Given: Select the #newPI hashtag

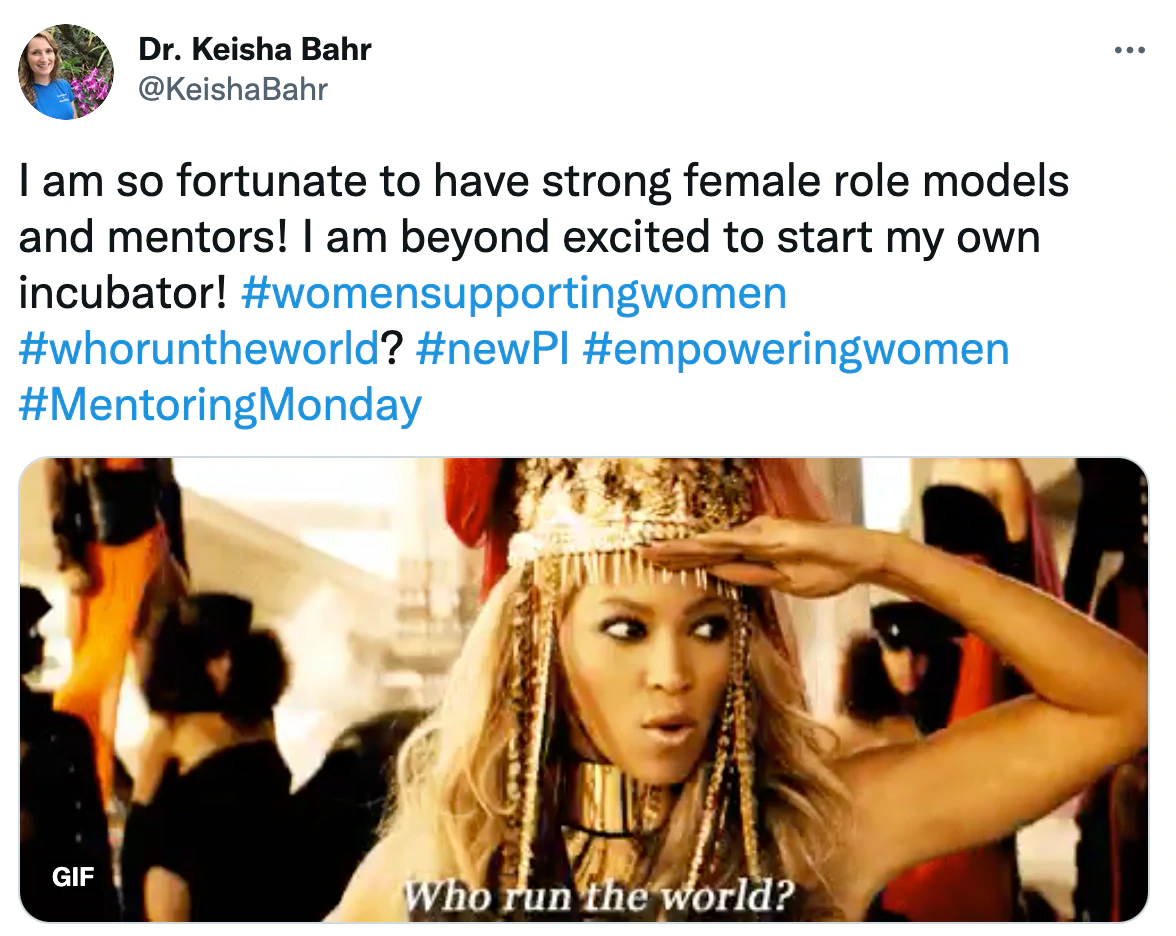Looking at the screenshot, I should [x=491, y=350].
